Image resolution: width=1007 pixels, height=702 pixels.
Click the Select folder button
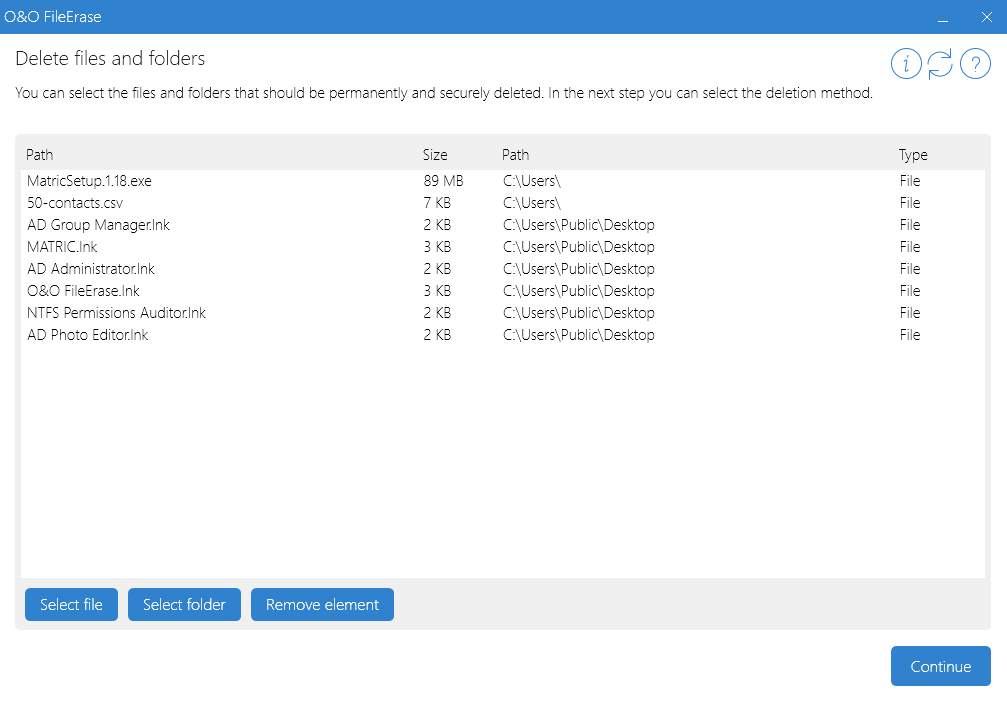click(x=184, y=605)
